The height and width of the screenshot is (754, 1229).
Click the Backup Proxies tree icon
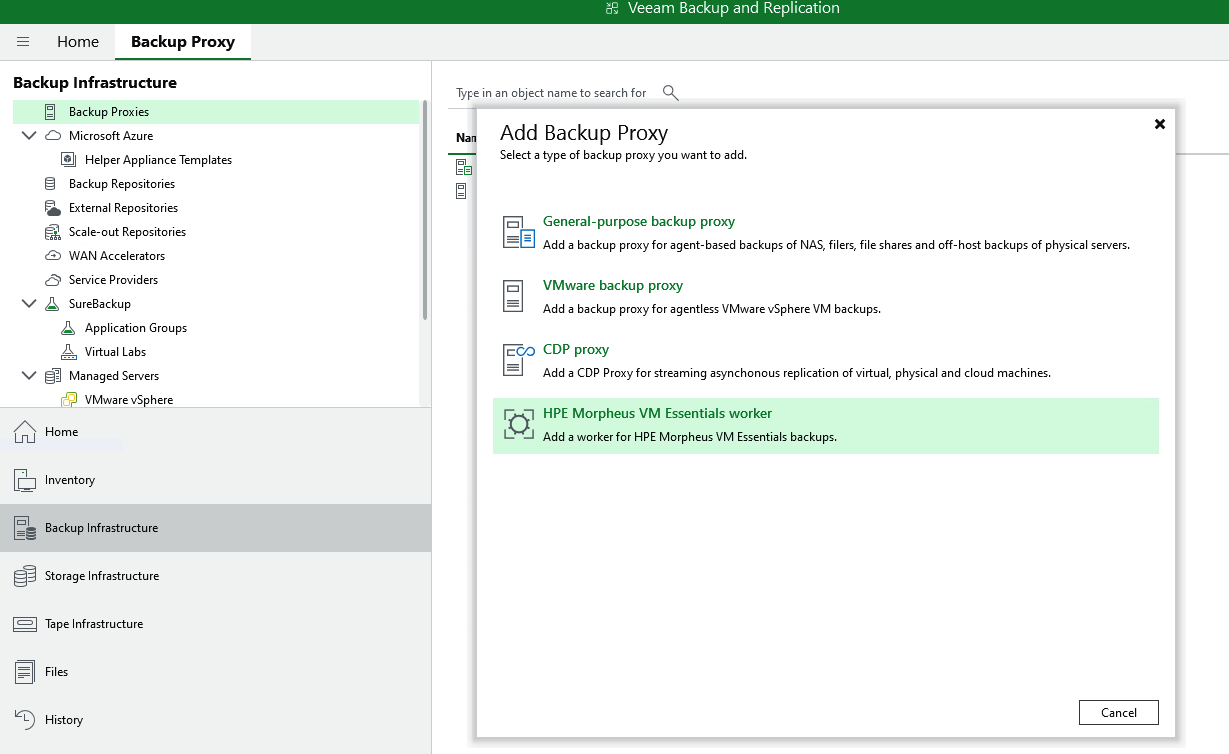tap(51, 112)
